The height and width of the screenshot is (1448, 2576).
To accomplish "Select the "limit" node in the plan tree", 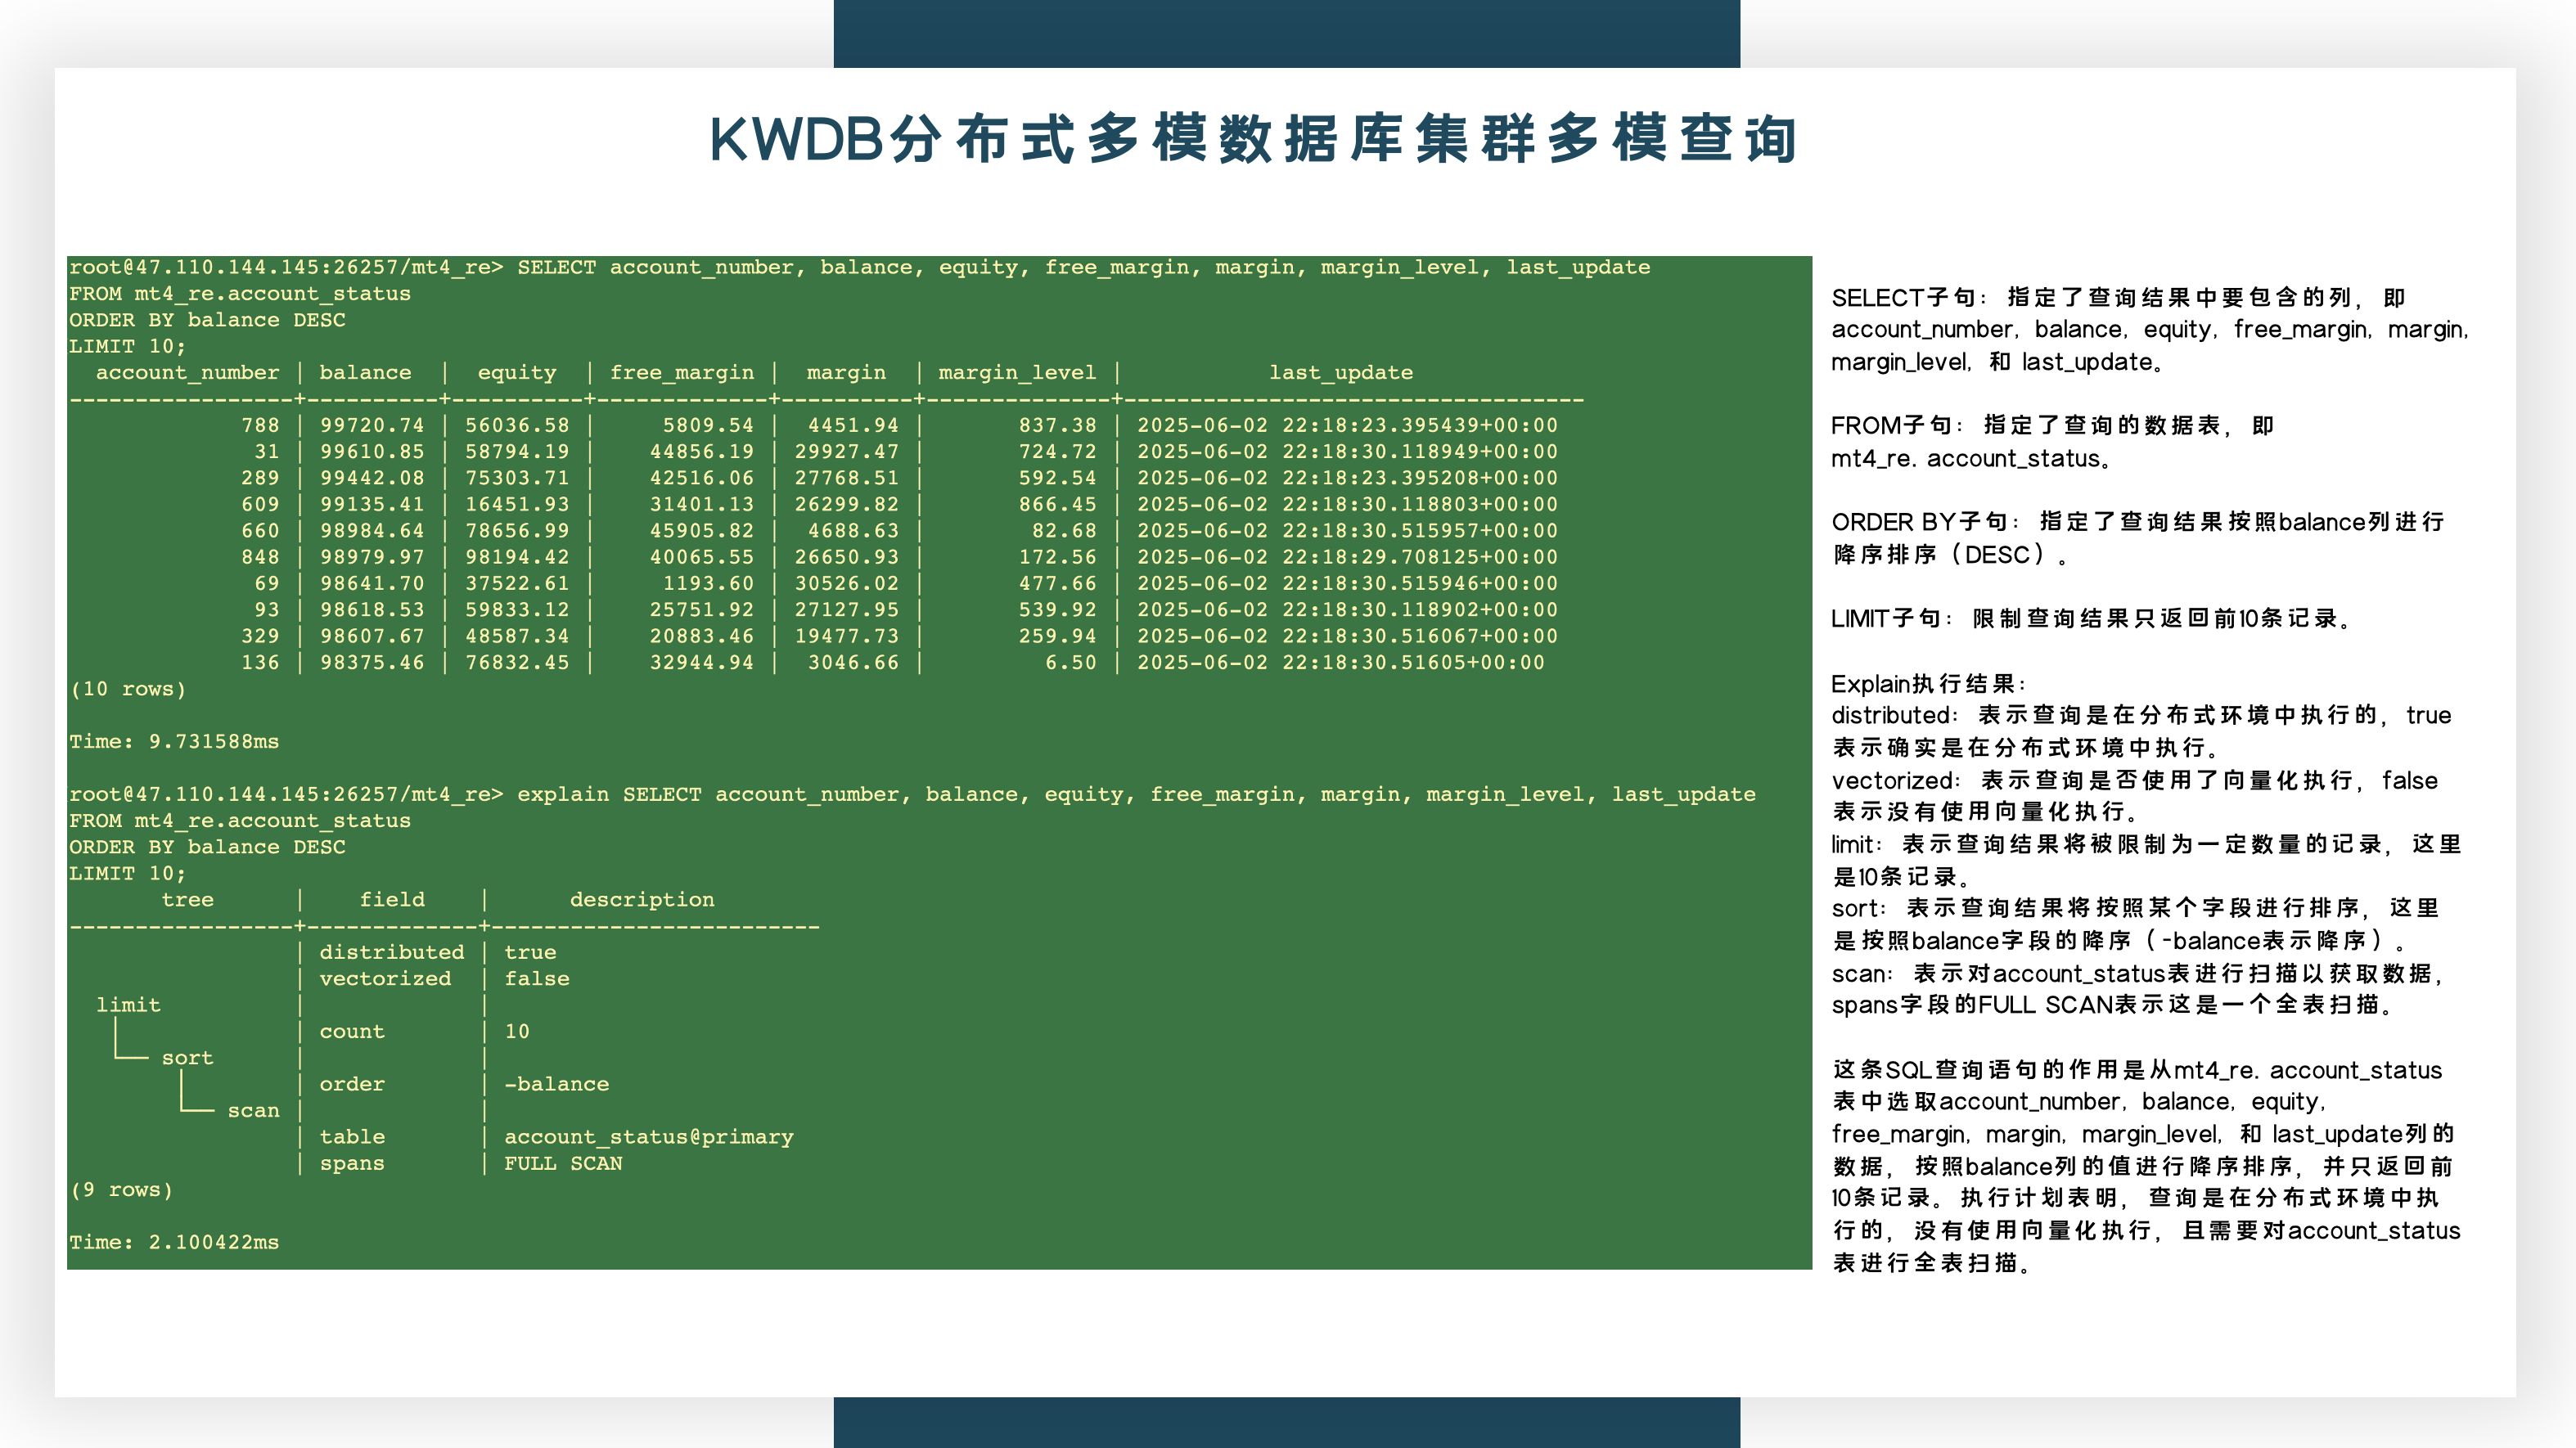I will coord(128,1005).
